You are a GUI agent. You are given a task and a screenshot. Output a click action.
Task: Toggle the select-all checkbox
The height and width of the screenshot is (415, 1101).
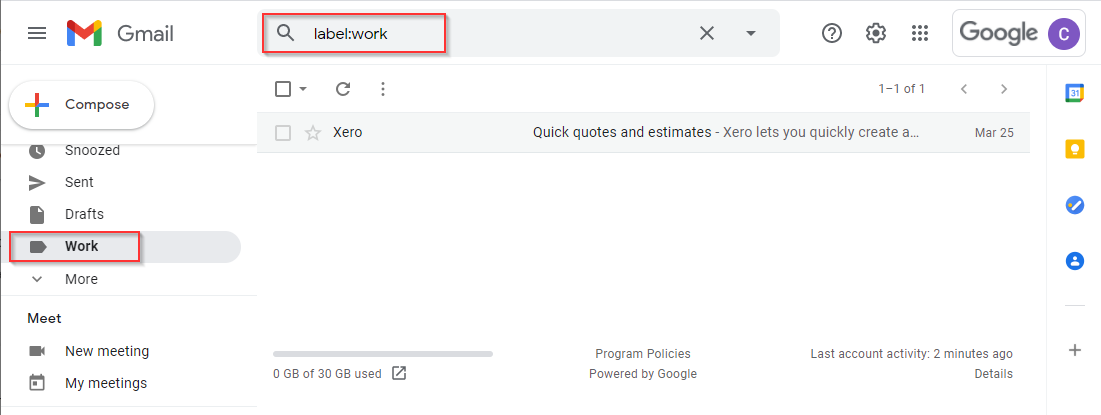click(x=283, y=89)
